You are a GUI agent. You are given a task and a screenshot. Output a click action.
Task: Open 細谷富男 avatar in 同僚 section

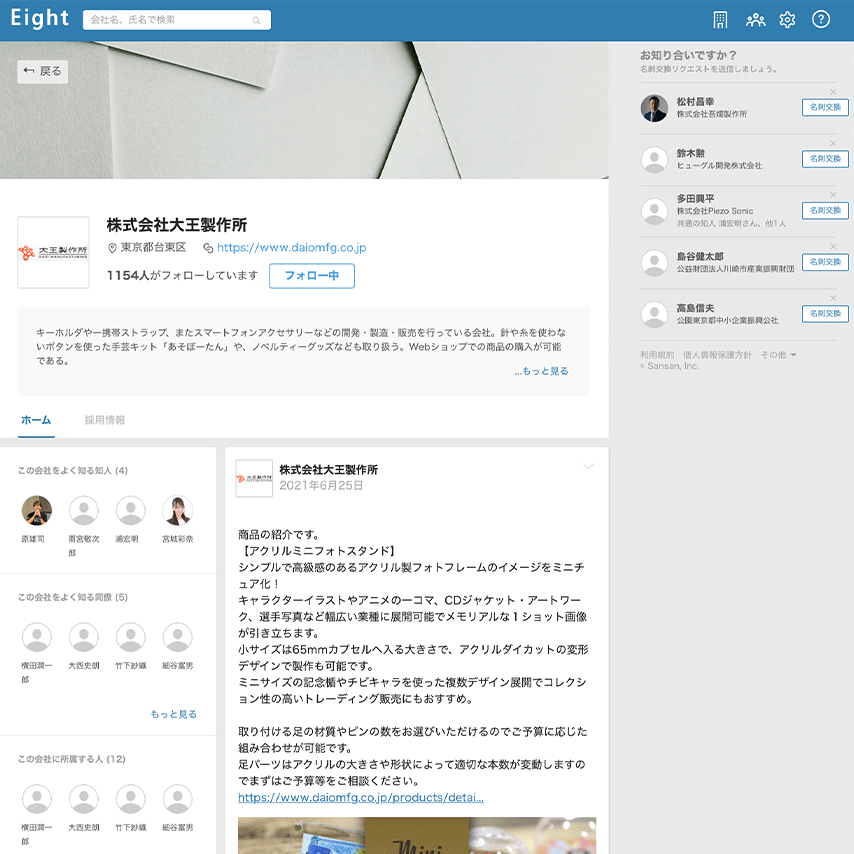coord(178,637)
